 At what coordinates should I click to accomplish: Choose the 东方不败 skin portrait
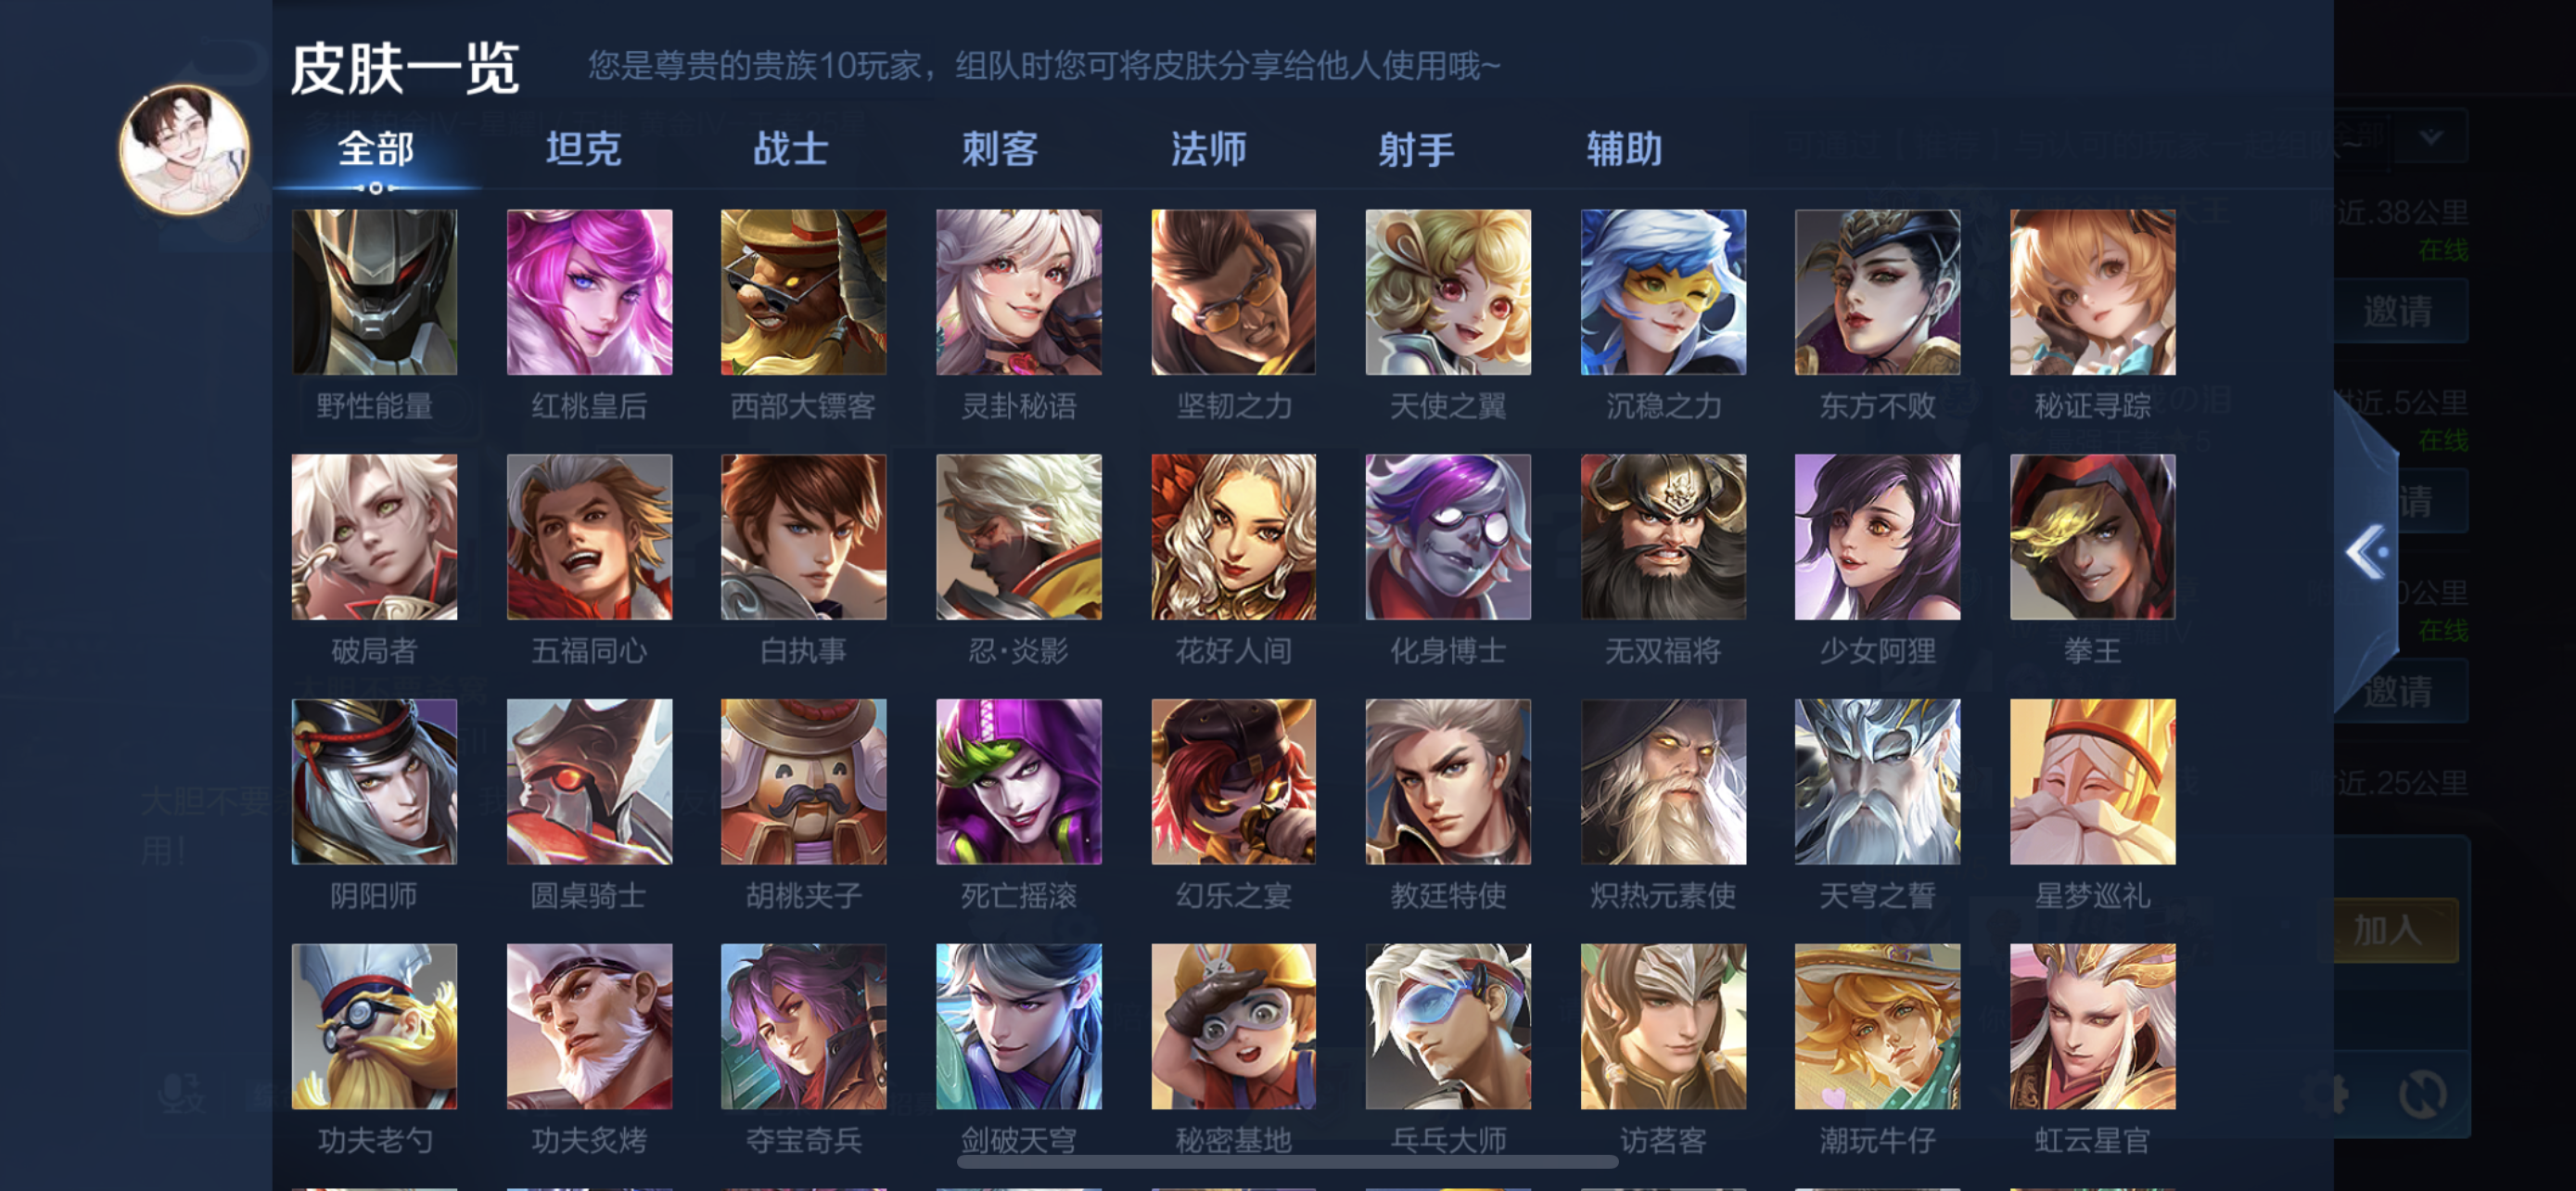(x=1877, y=292)
